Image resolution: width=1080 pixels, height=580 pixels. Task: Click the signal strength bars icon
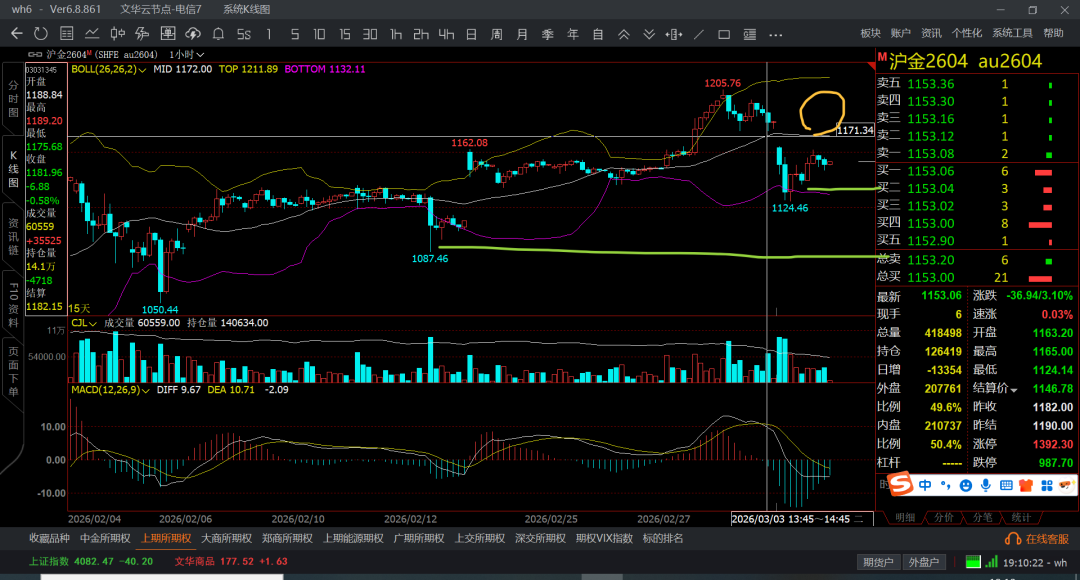click(991, 562)
